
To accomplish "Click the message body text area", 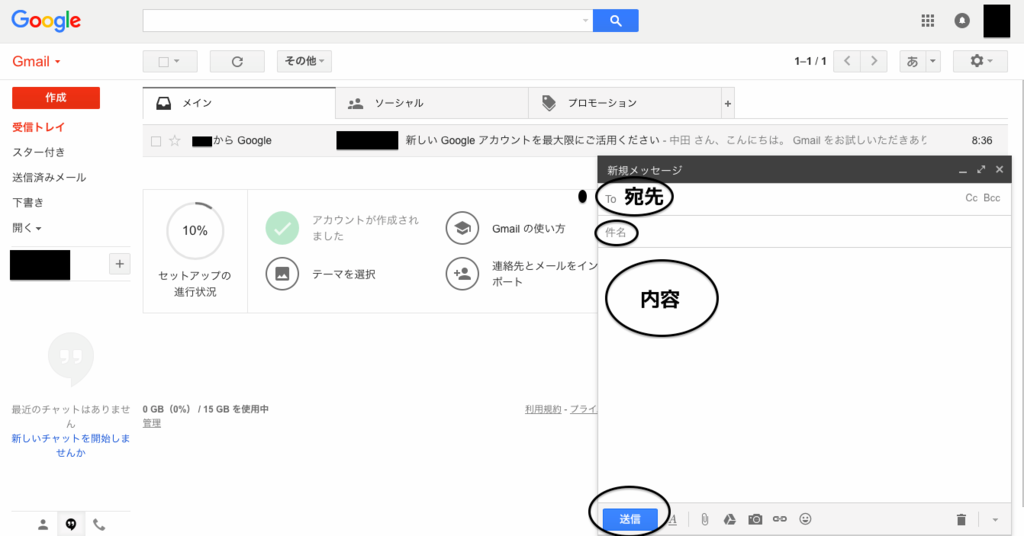I will tap(804, 375).
